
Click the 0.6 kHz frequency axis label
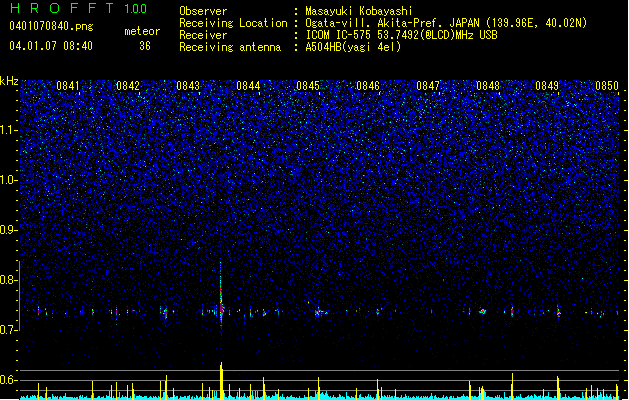(8, 380)
